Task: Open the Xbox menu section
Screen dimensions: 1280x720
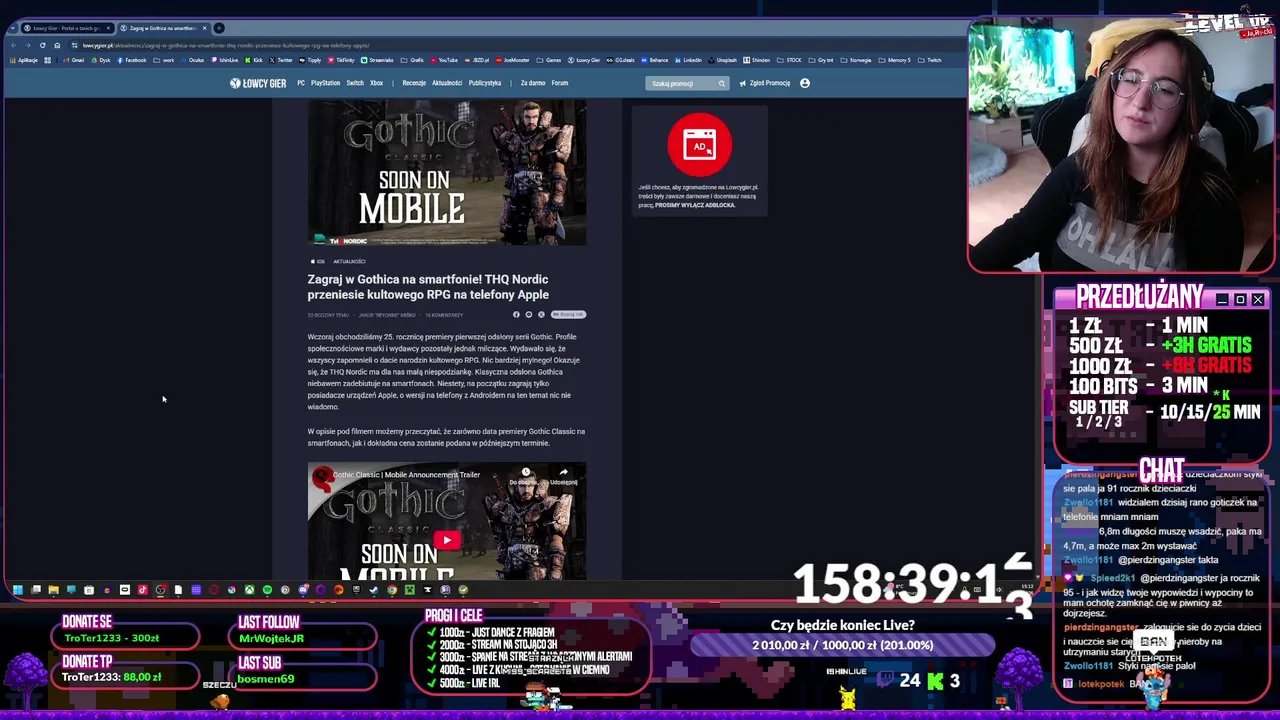Action: coord(376,83)
